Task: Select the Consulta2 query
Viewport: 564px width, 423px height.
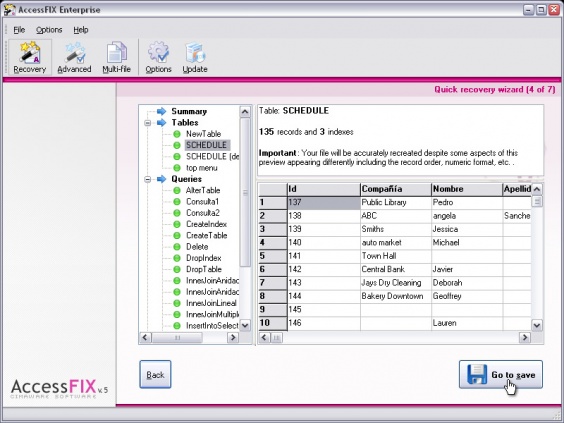Action: tap(203, 213)
